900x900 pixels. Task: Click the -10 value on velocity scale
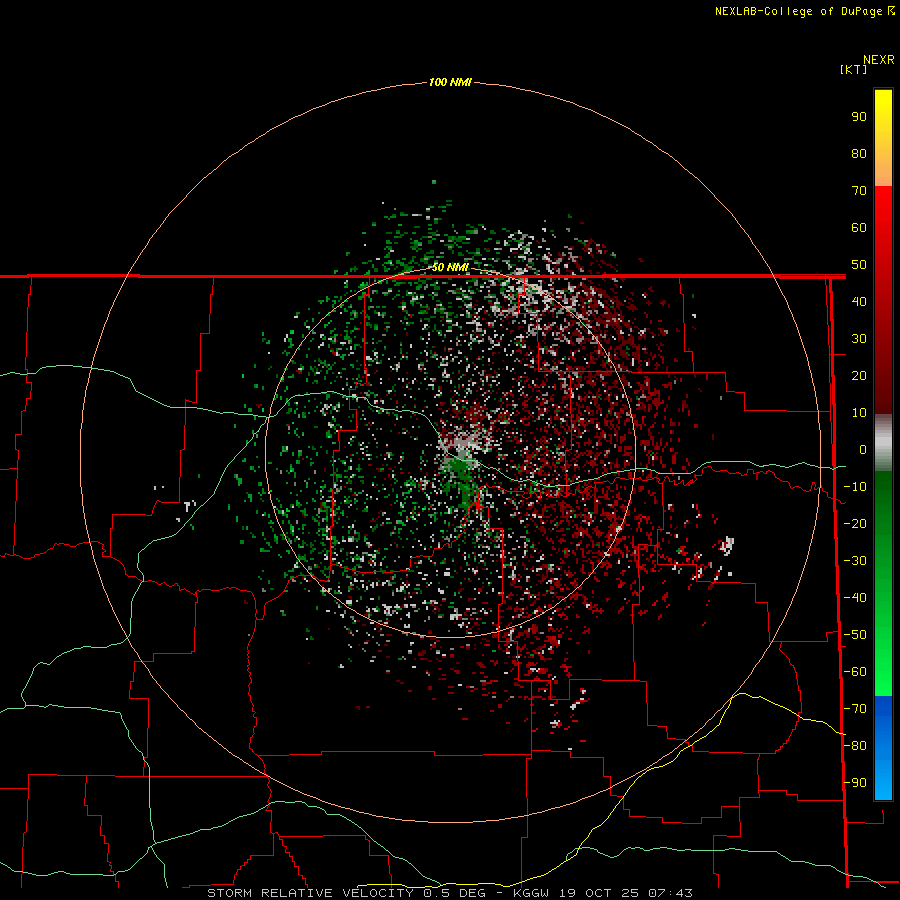click(855, 487)
